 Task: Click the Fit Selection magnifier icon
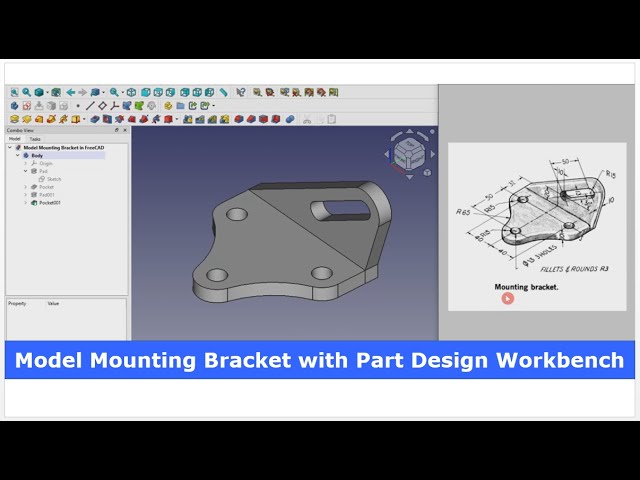(27, 92)
